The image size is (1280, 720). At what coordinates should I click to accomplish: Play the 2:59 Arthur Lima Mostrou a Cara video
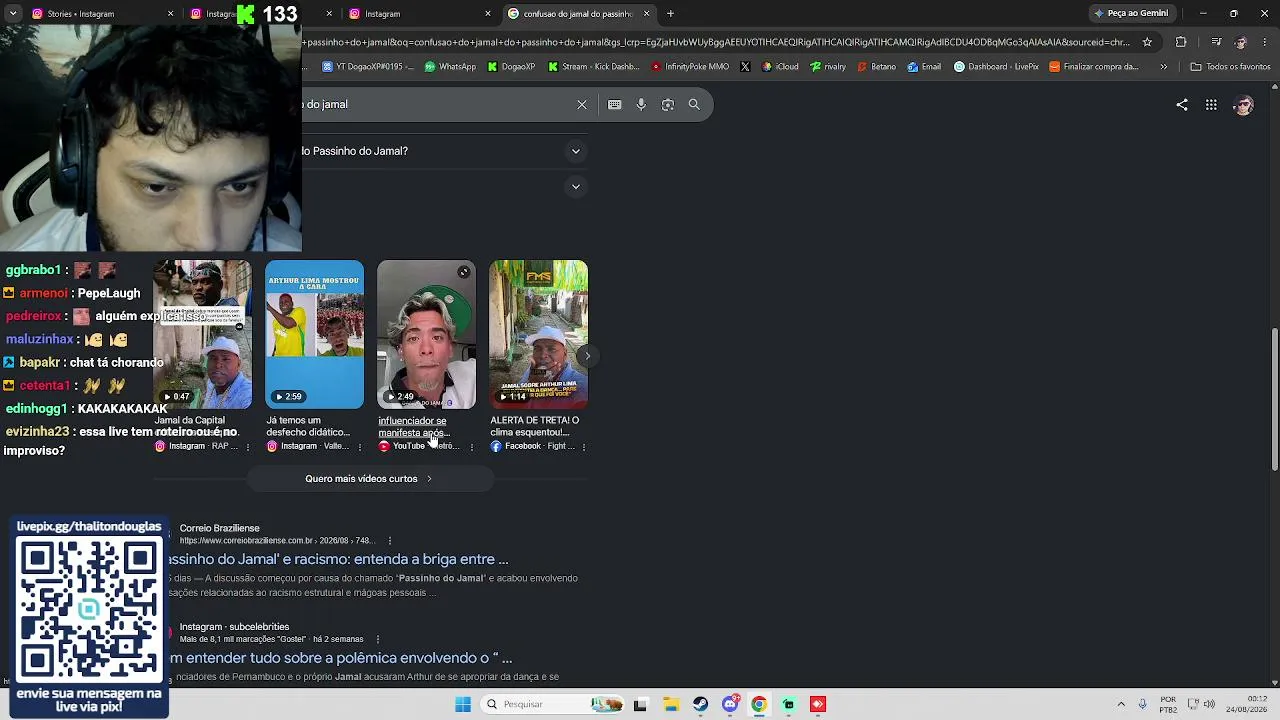[315, 335]
